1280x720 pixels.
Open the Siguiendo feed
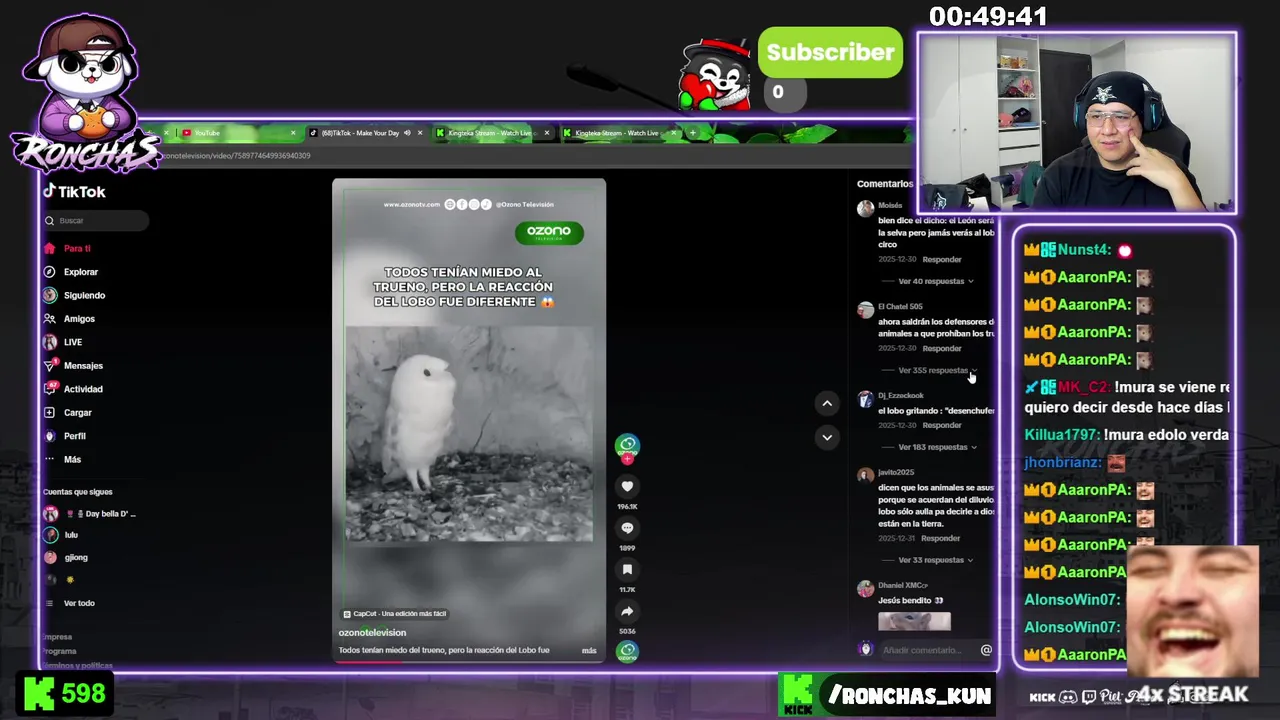coord(74,295)
